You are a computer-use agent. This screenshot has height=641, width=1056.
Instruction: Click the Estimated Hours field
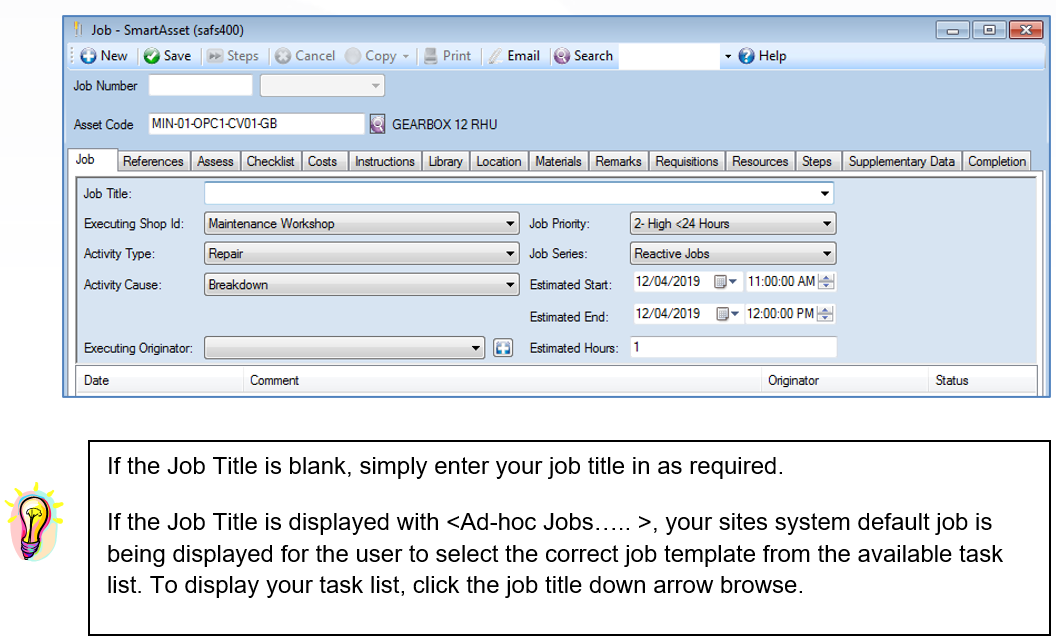point(733,348)
